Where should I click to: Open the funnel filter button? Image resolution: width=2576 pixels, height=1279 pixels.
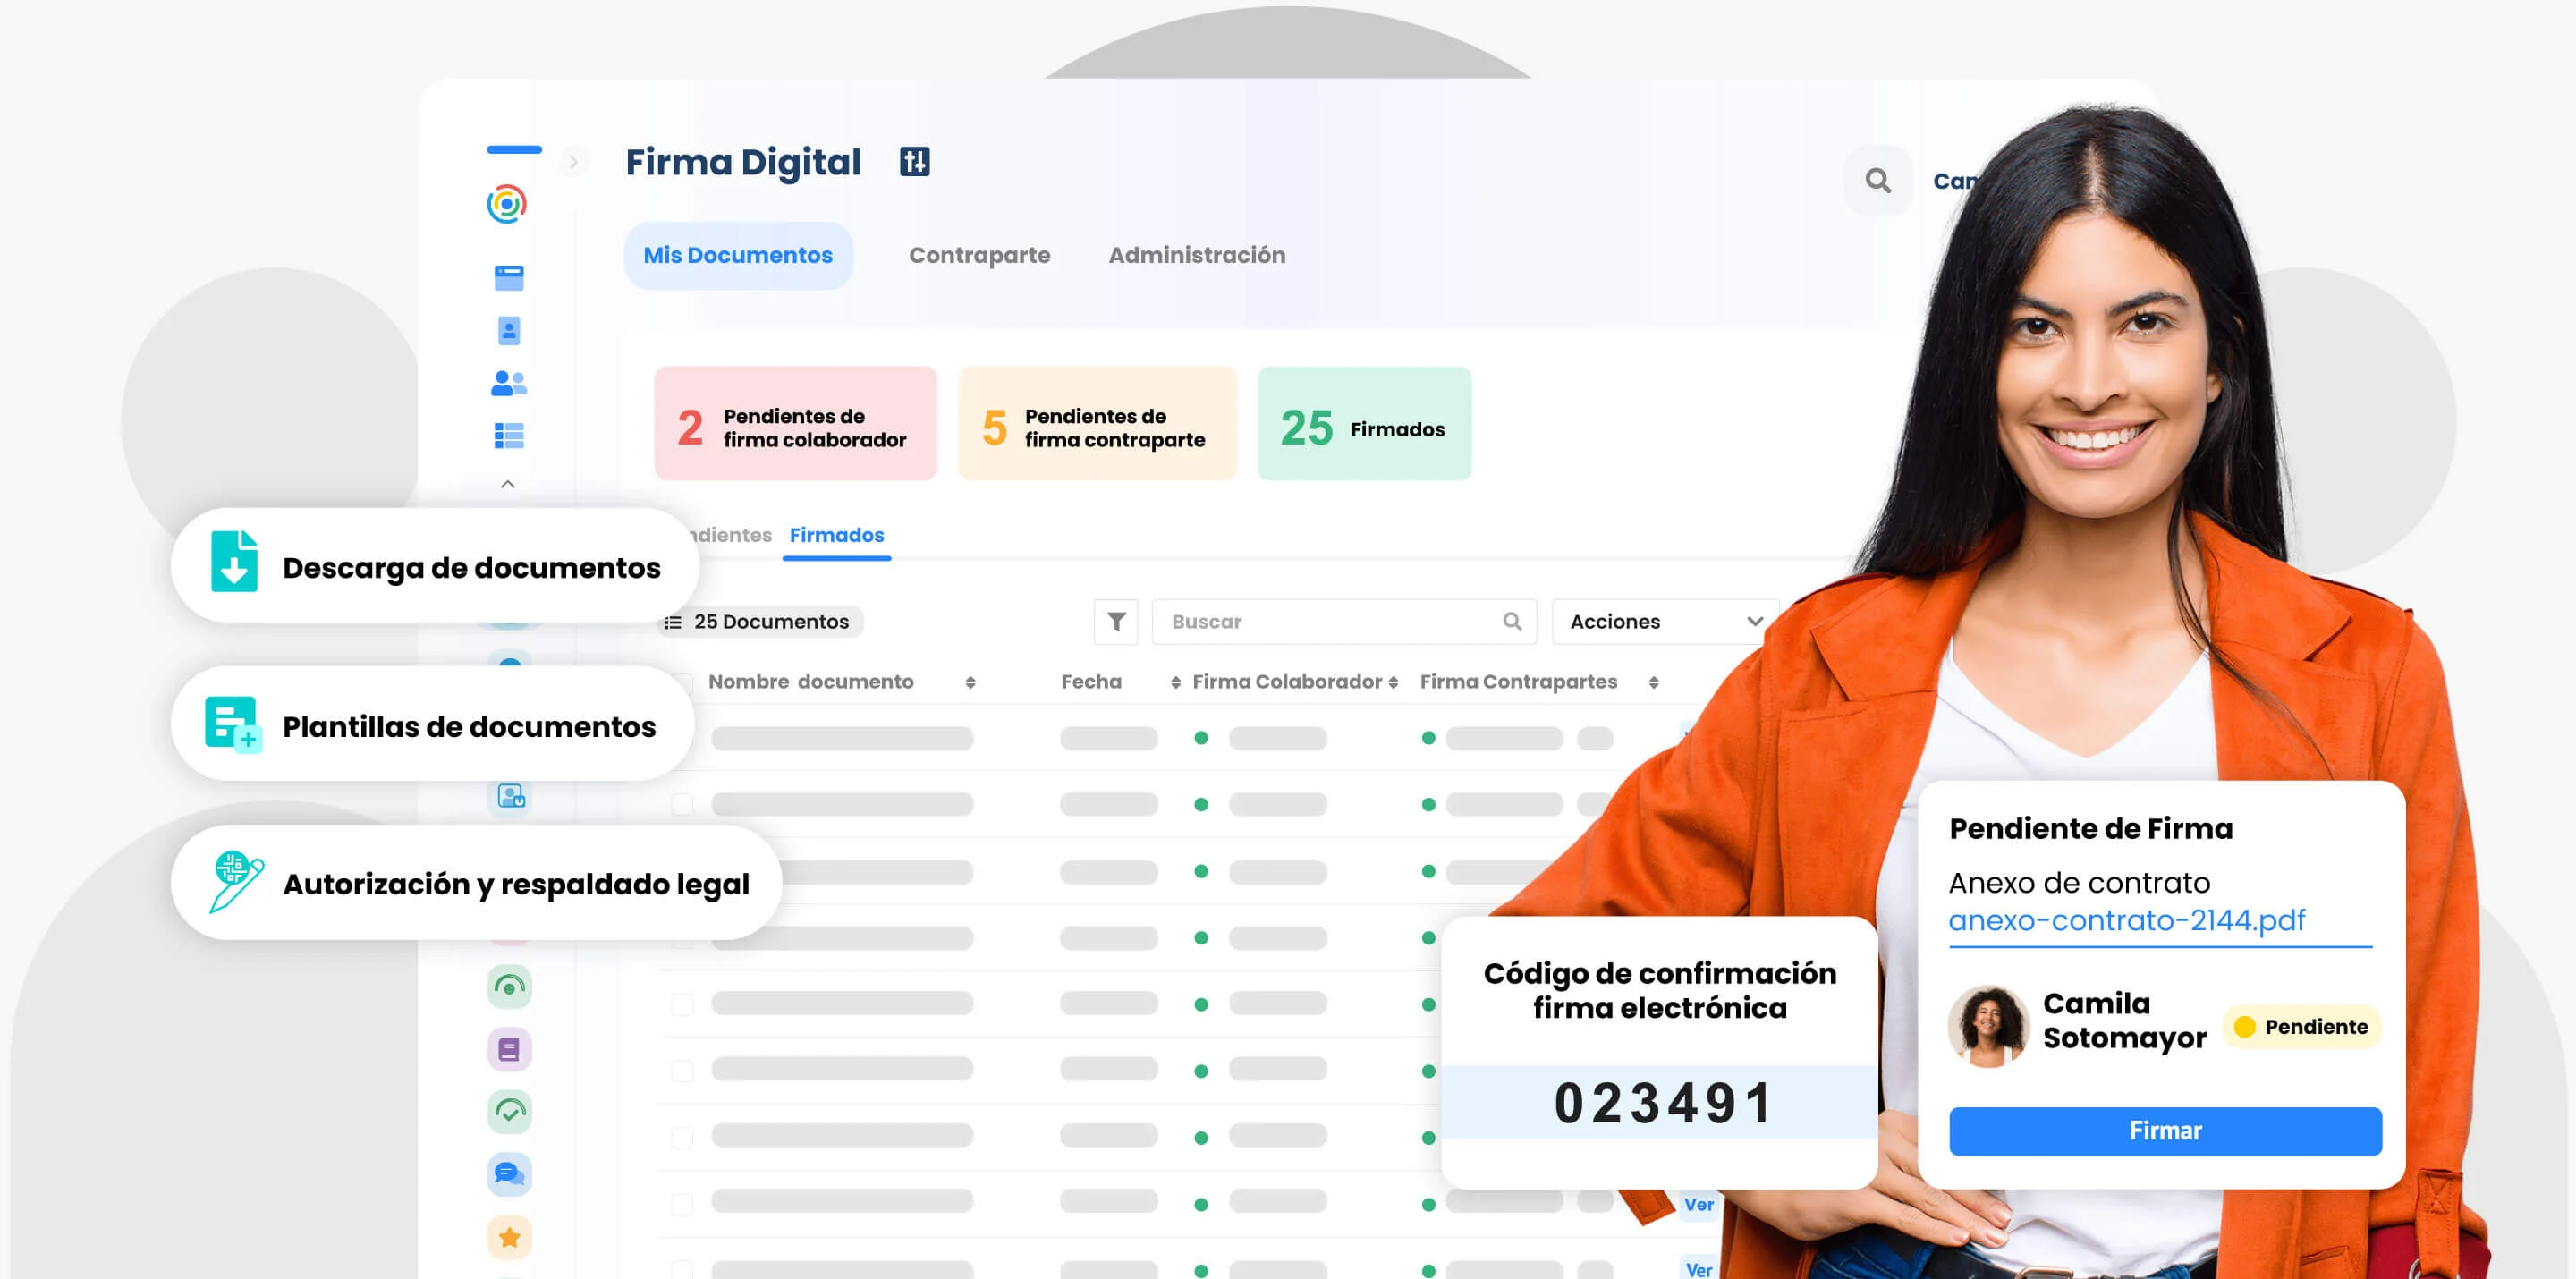coord(1116,622)
